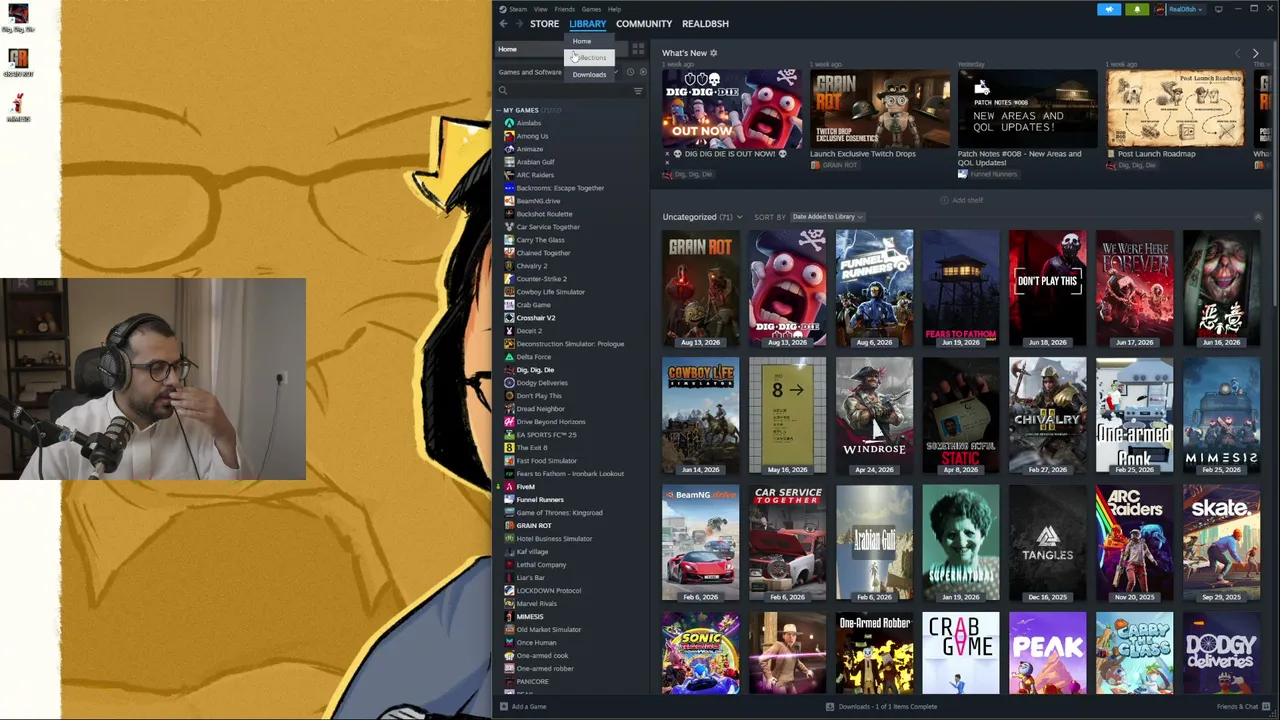Open the Steam announcements megaphone button
1280x720 pixels.
[1109, 9]
